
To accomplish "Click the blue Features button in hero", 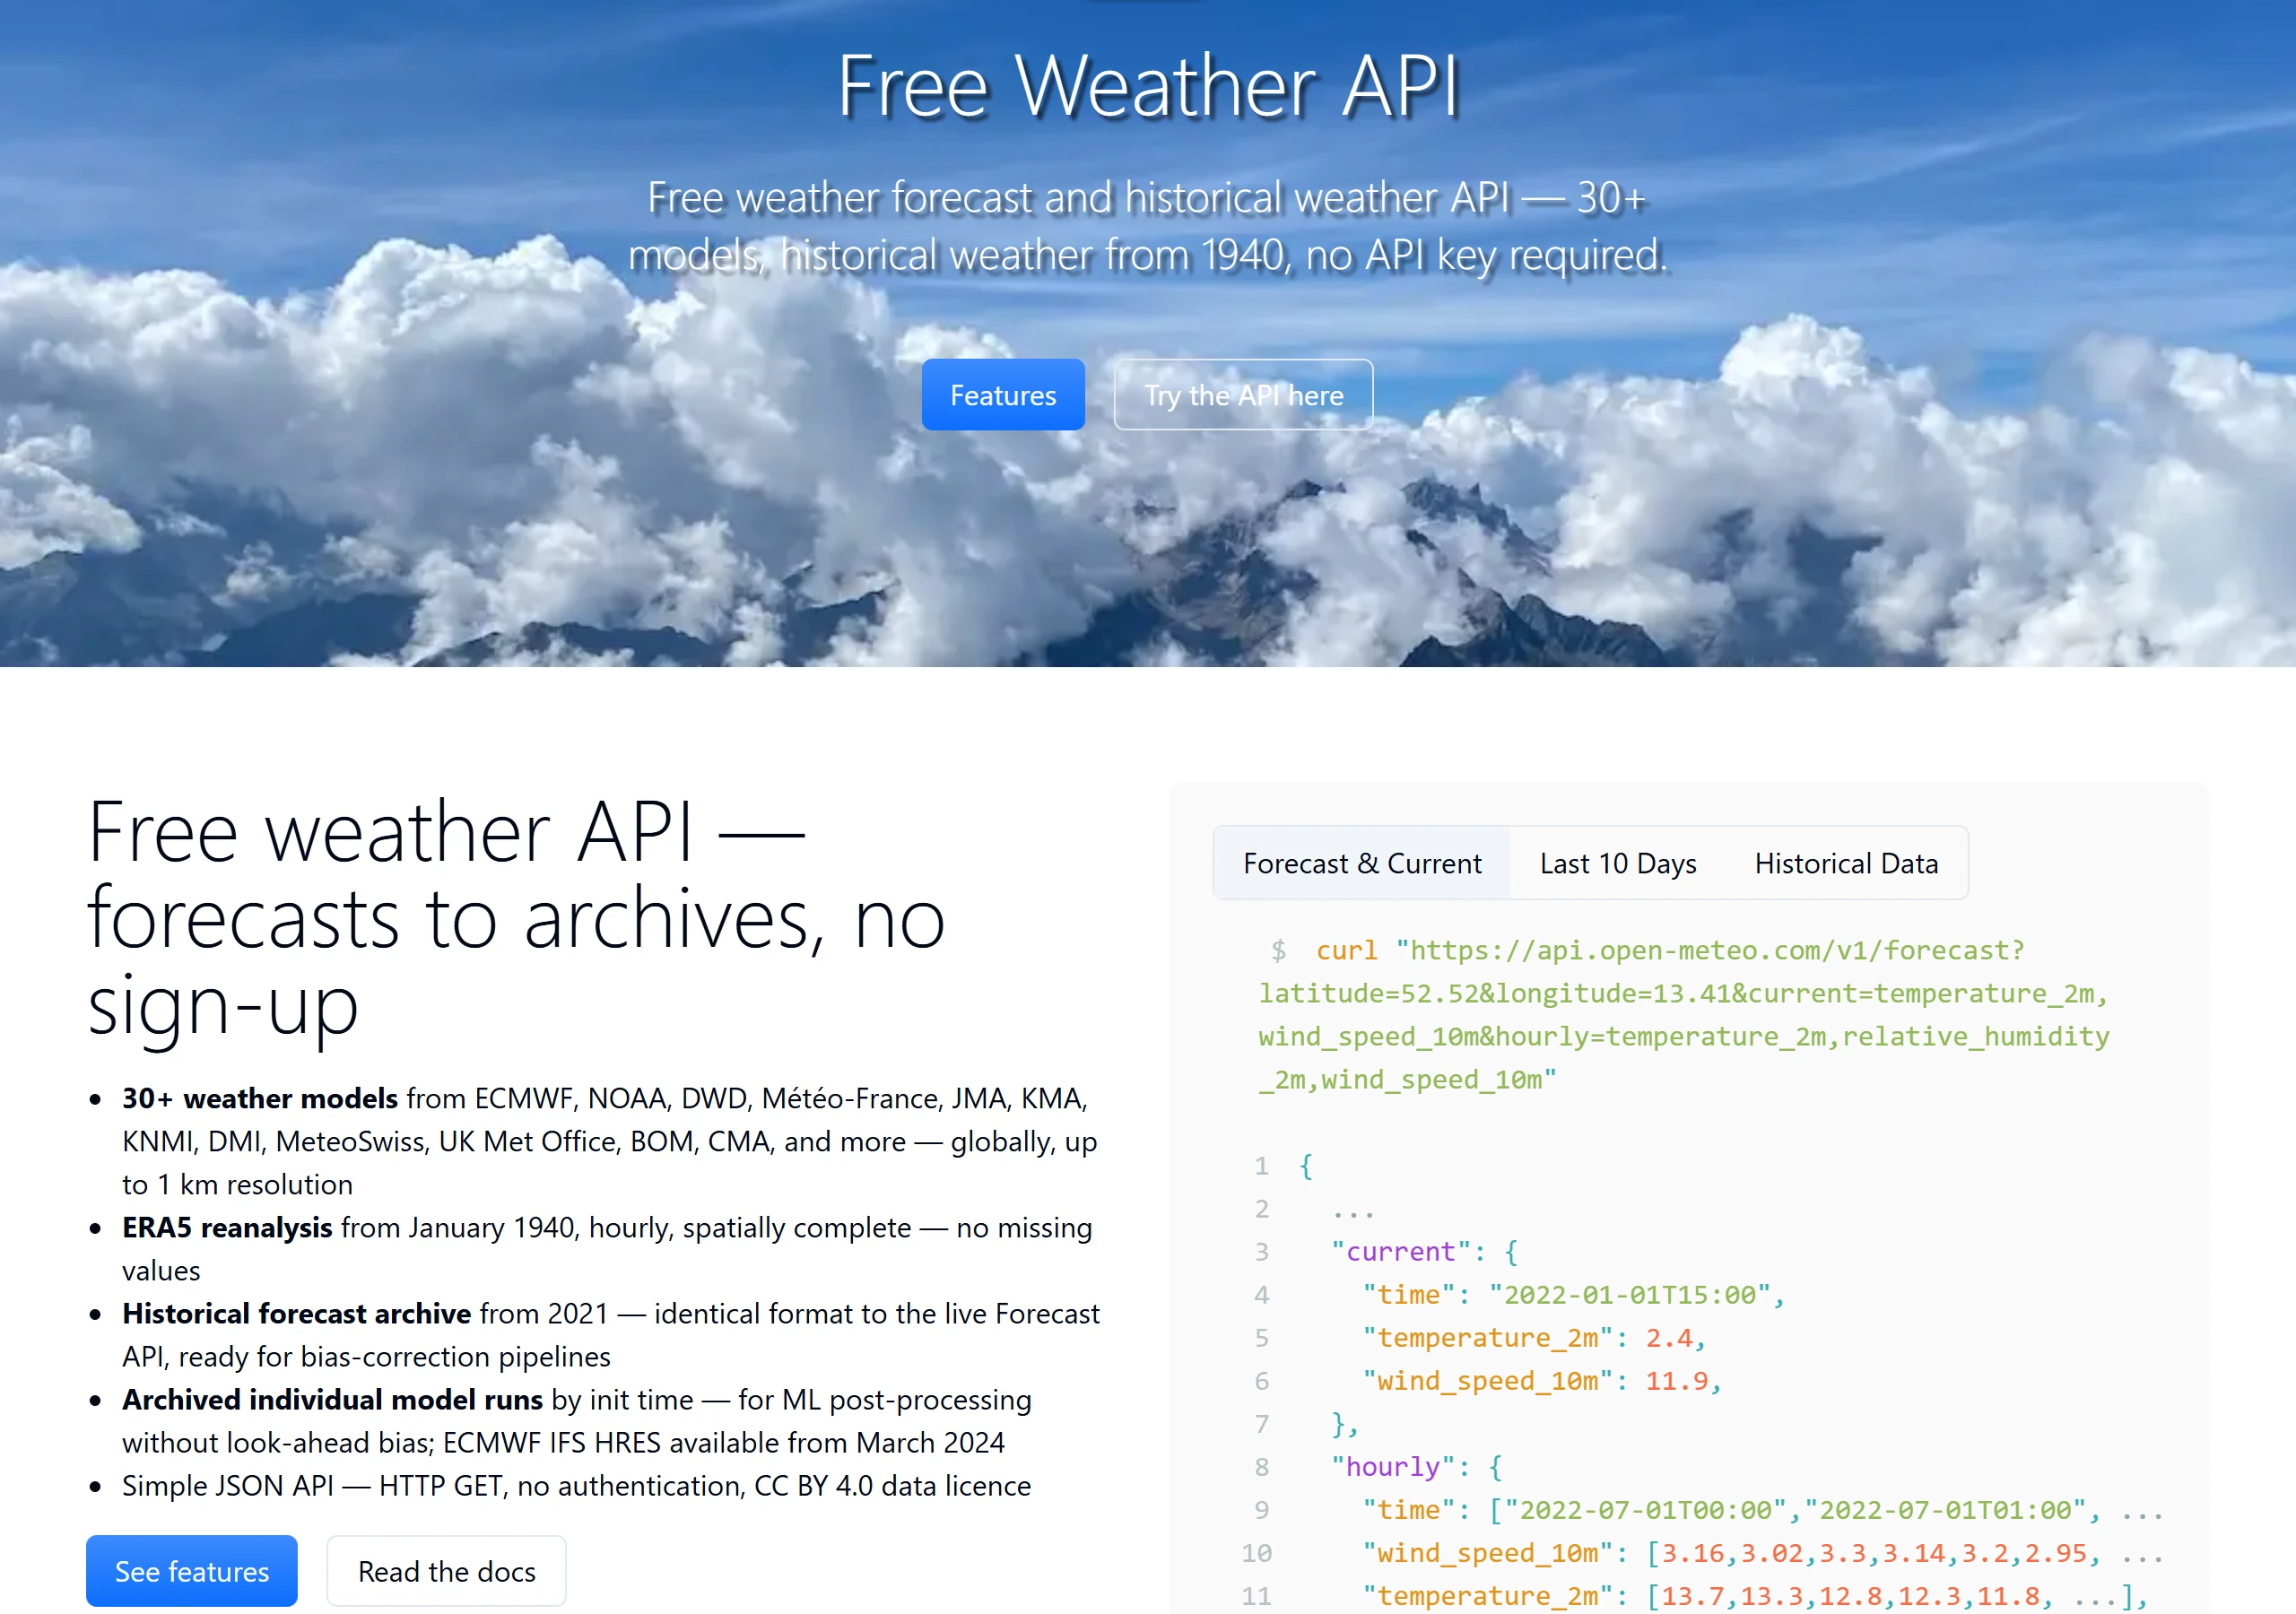I will point(1002,395).
